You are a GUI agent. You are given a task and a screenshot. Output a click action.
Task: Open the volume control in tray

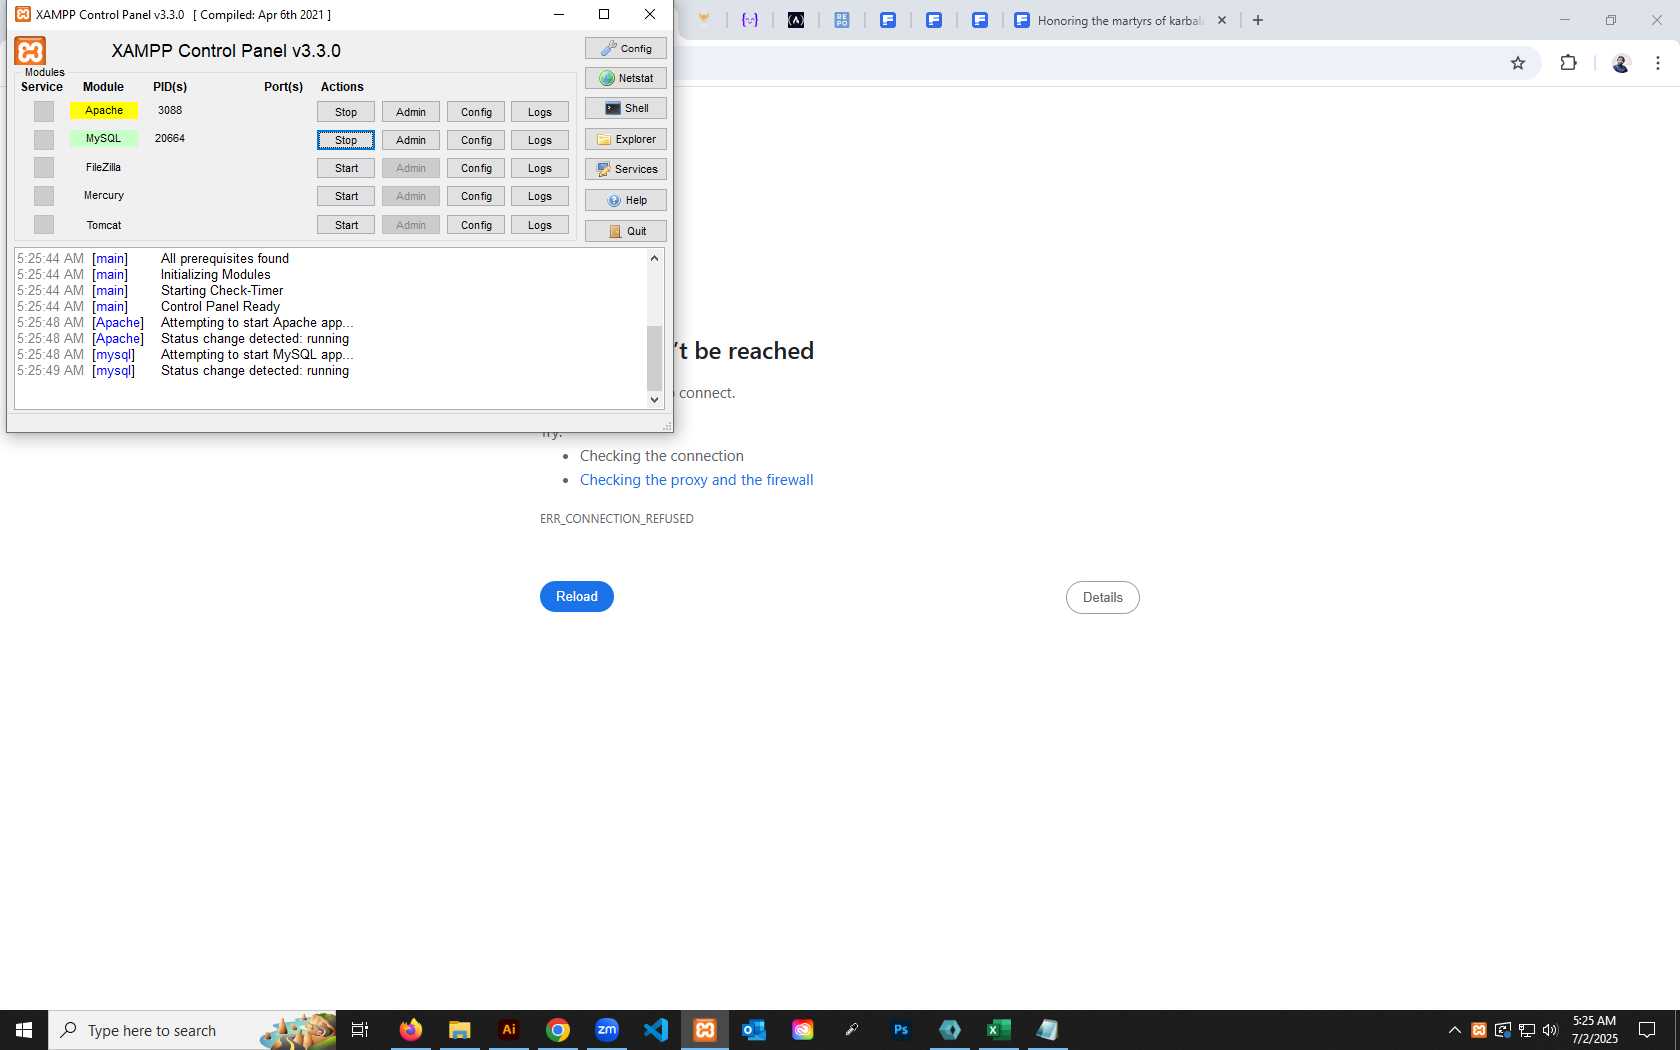[x=1551, y=1030]
